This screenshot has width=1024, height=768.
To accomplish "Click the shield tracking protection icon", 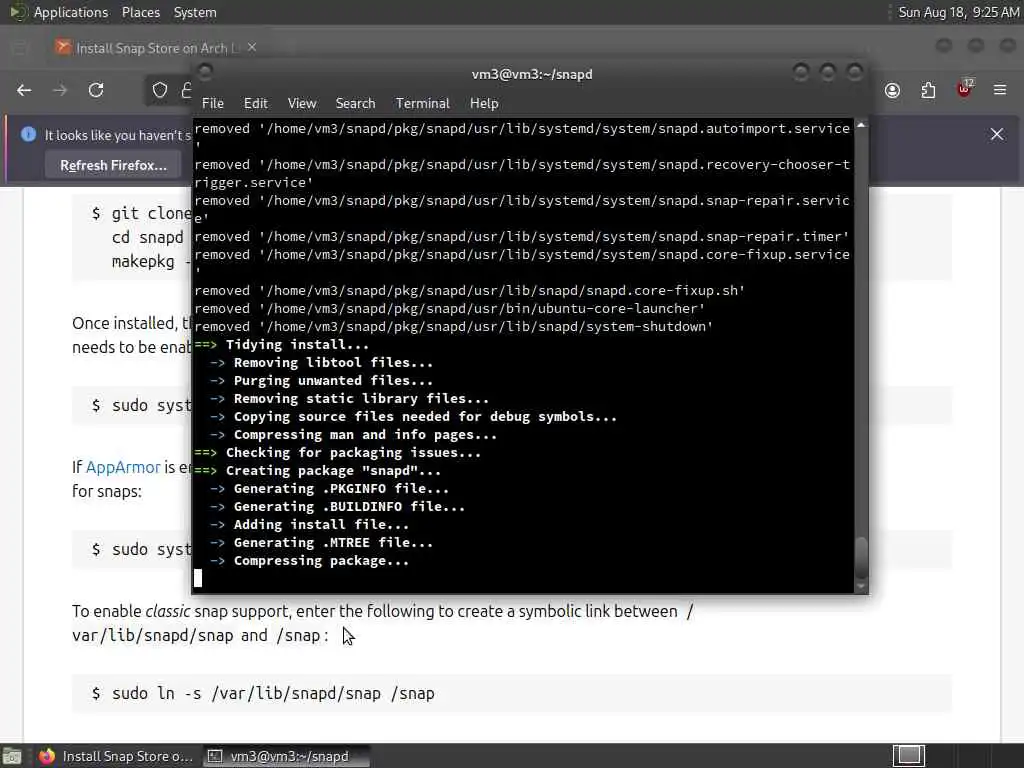I will pos(160,90).
